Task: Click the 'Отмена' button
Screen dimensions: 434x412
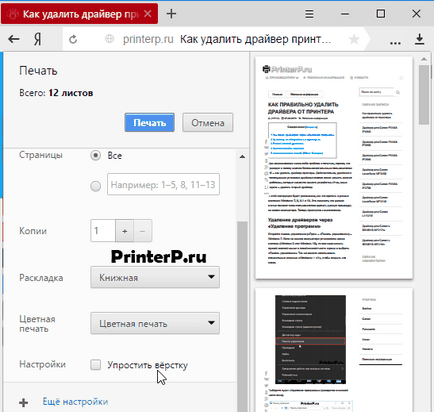Action: 208,123
